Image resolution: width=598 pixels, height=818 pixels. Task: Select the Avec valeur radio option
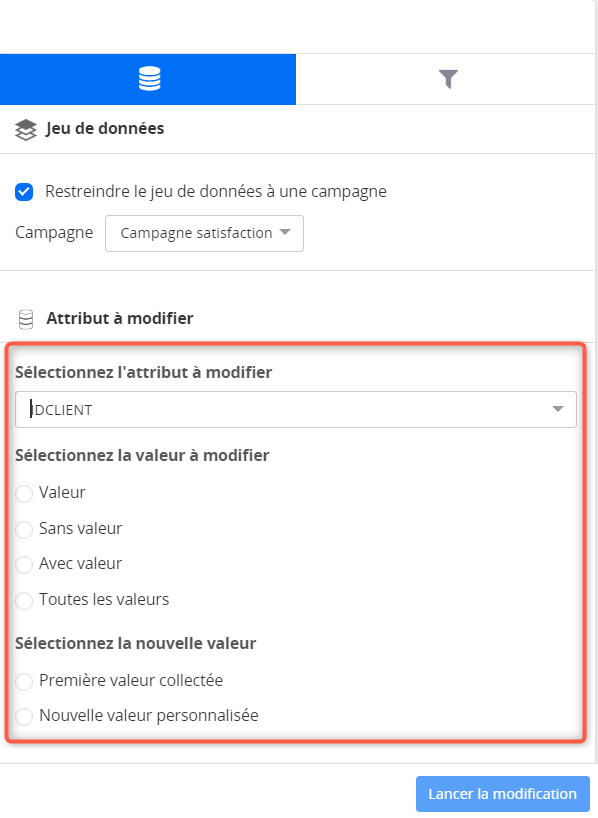(24, 564)
